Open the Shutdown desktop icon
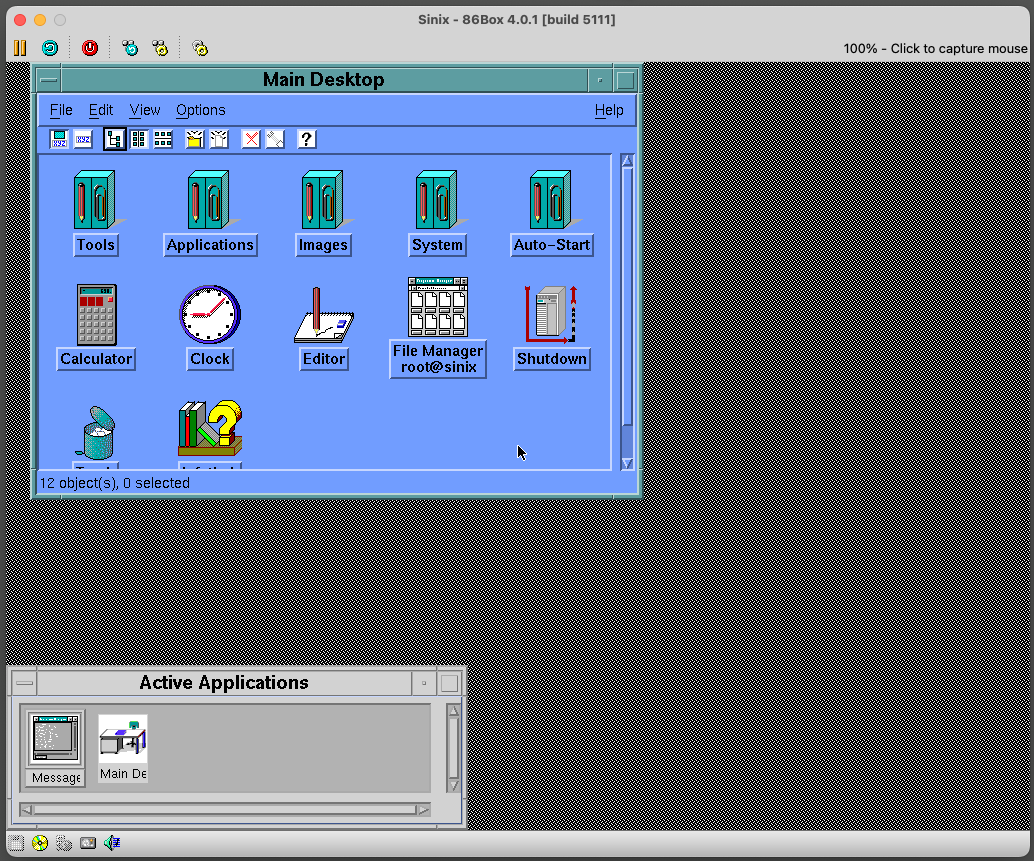The image size is (1034, 861). 551,313
